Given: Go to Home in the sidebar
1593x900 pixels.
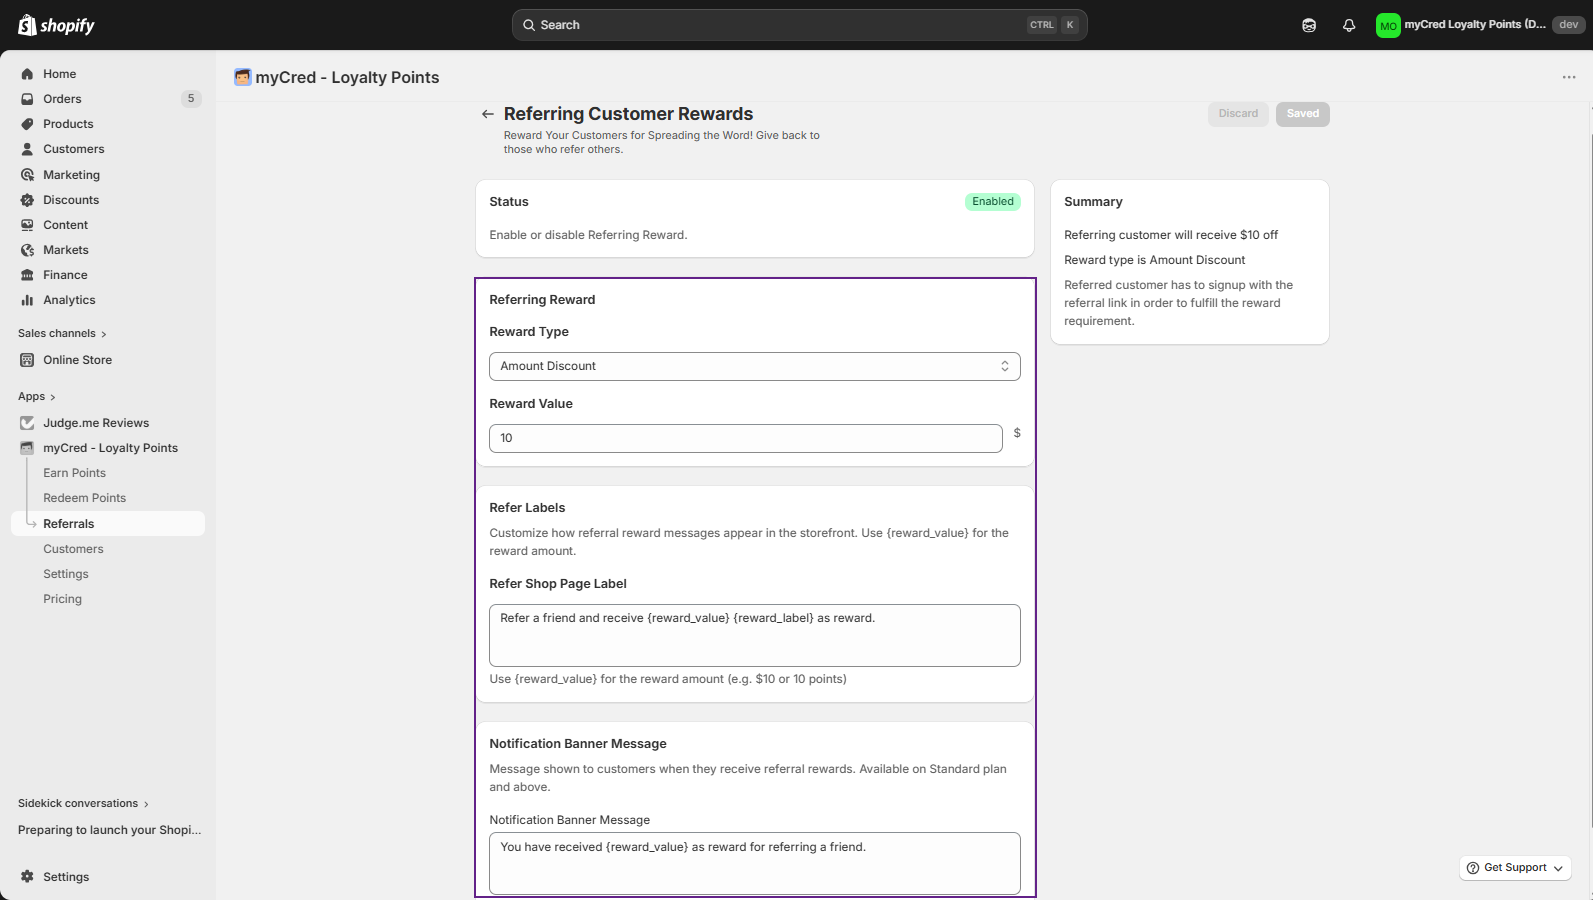Looking at the screenshot, I should pyautogui.click(x=59, y=74).
